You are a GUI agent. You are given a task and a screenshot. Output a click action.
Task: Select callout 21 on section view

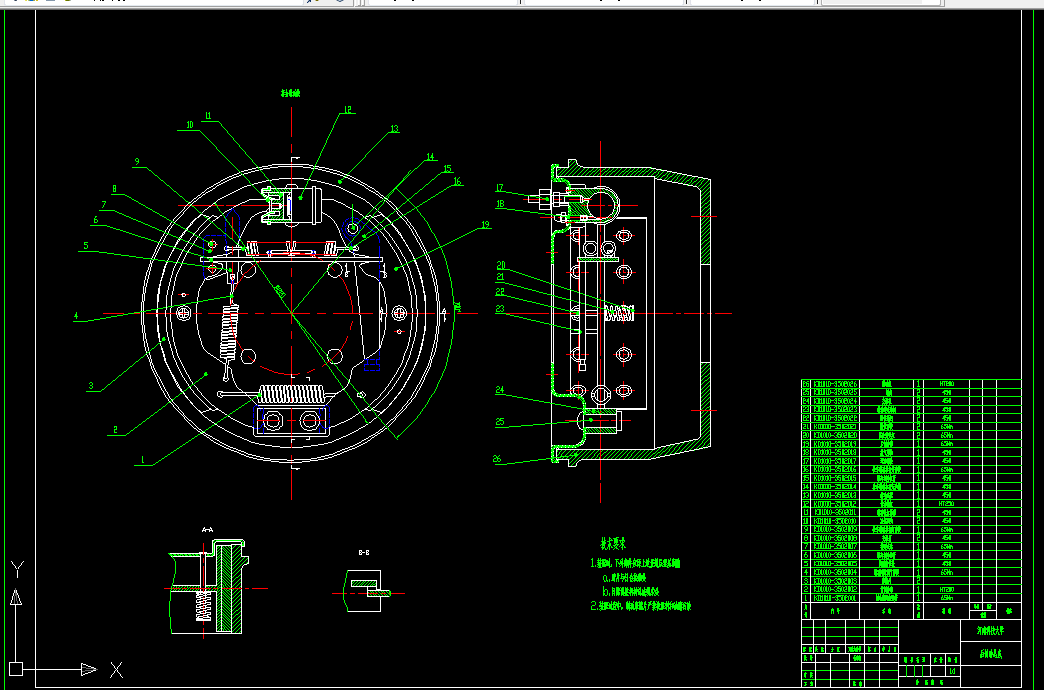[x=500, y=277]
